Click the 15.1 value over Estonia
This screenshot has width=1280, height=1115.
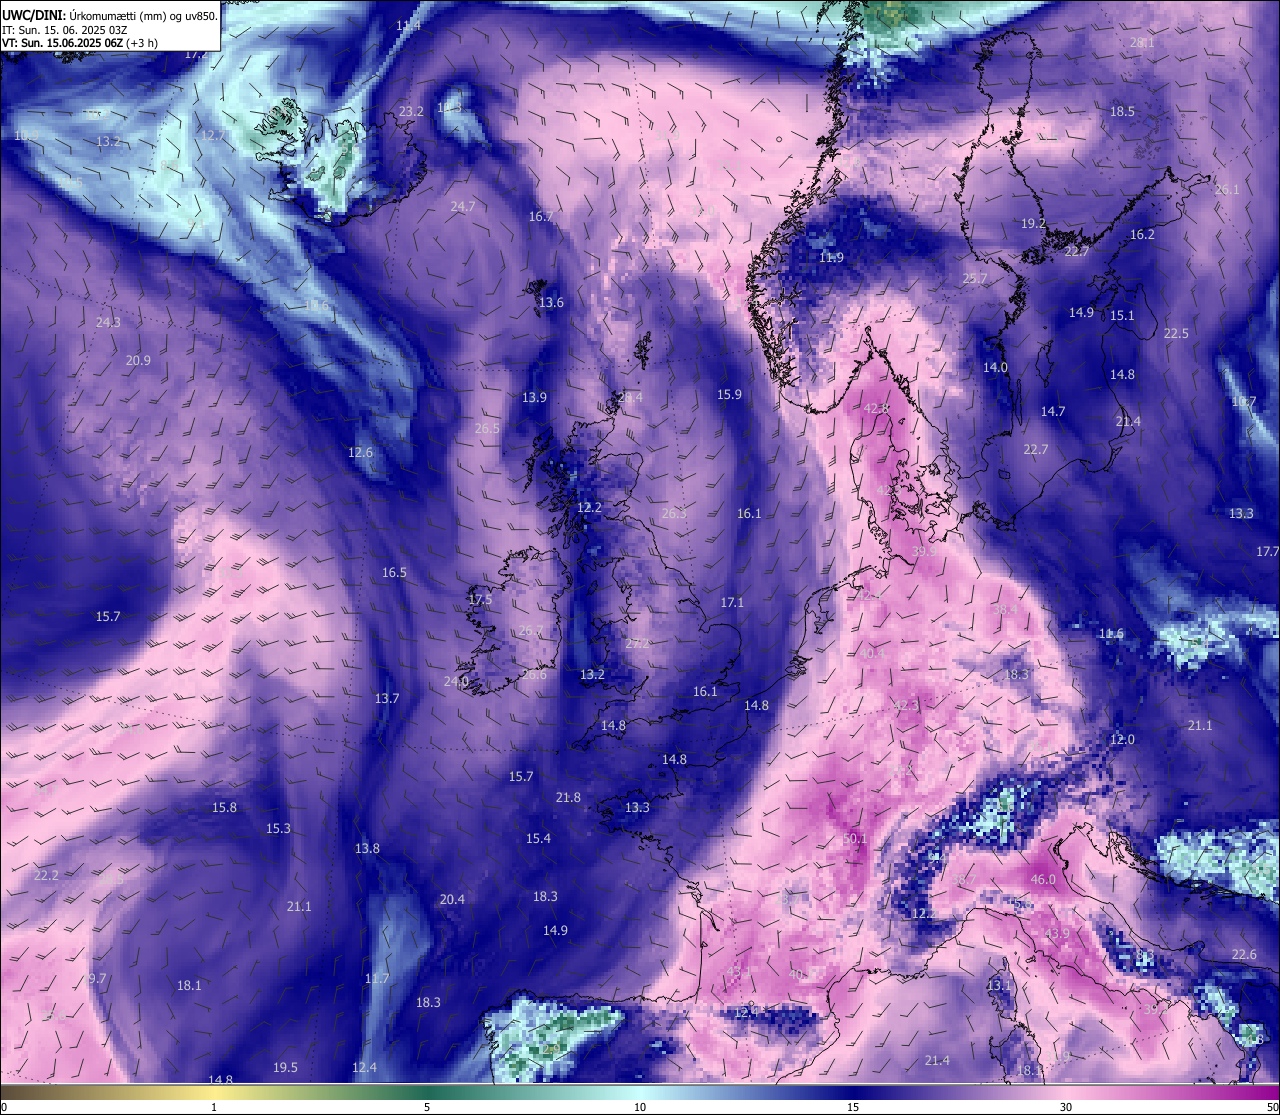[1122, 316]
